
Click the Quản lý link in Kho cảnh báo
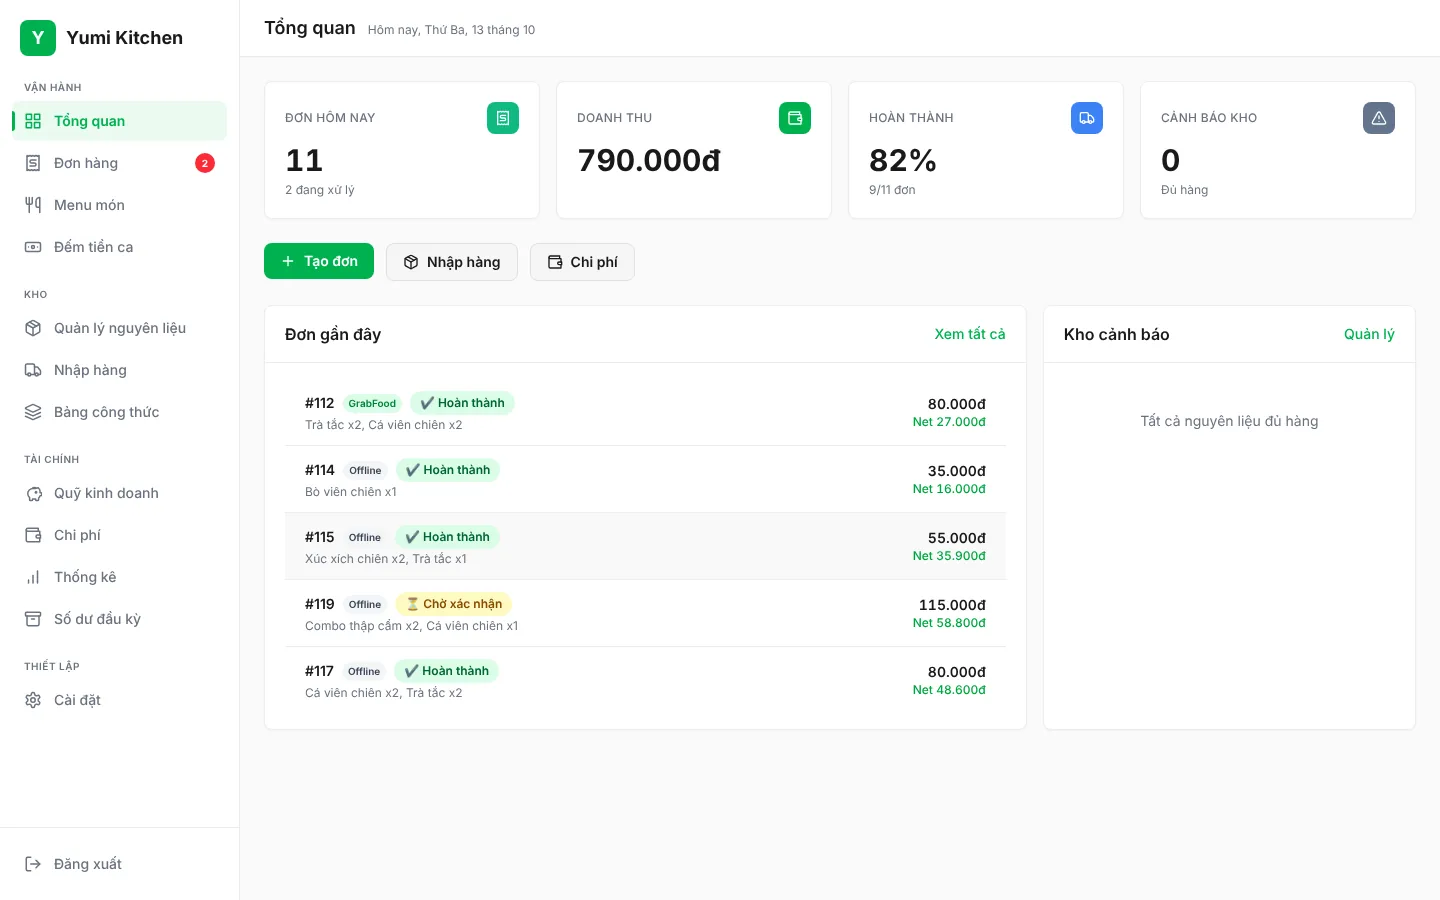pos(1369,334)
